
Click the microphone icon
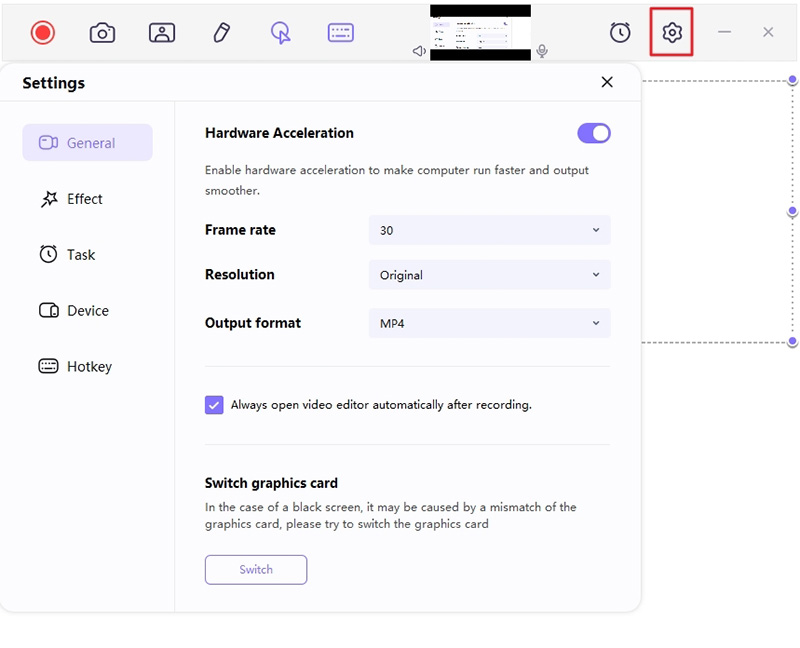click(542, 51)
